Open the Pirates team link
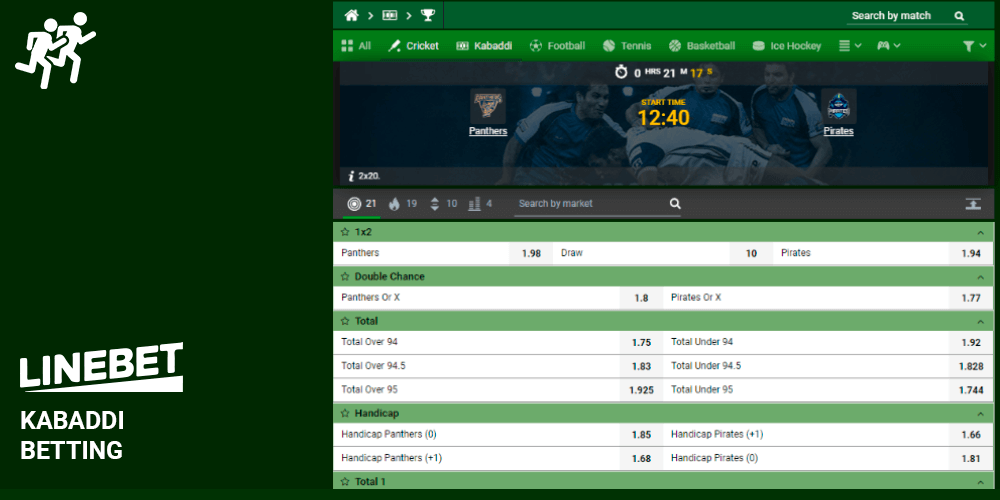Viewport: 1000px width, 500px height. (x=839, y=131)
